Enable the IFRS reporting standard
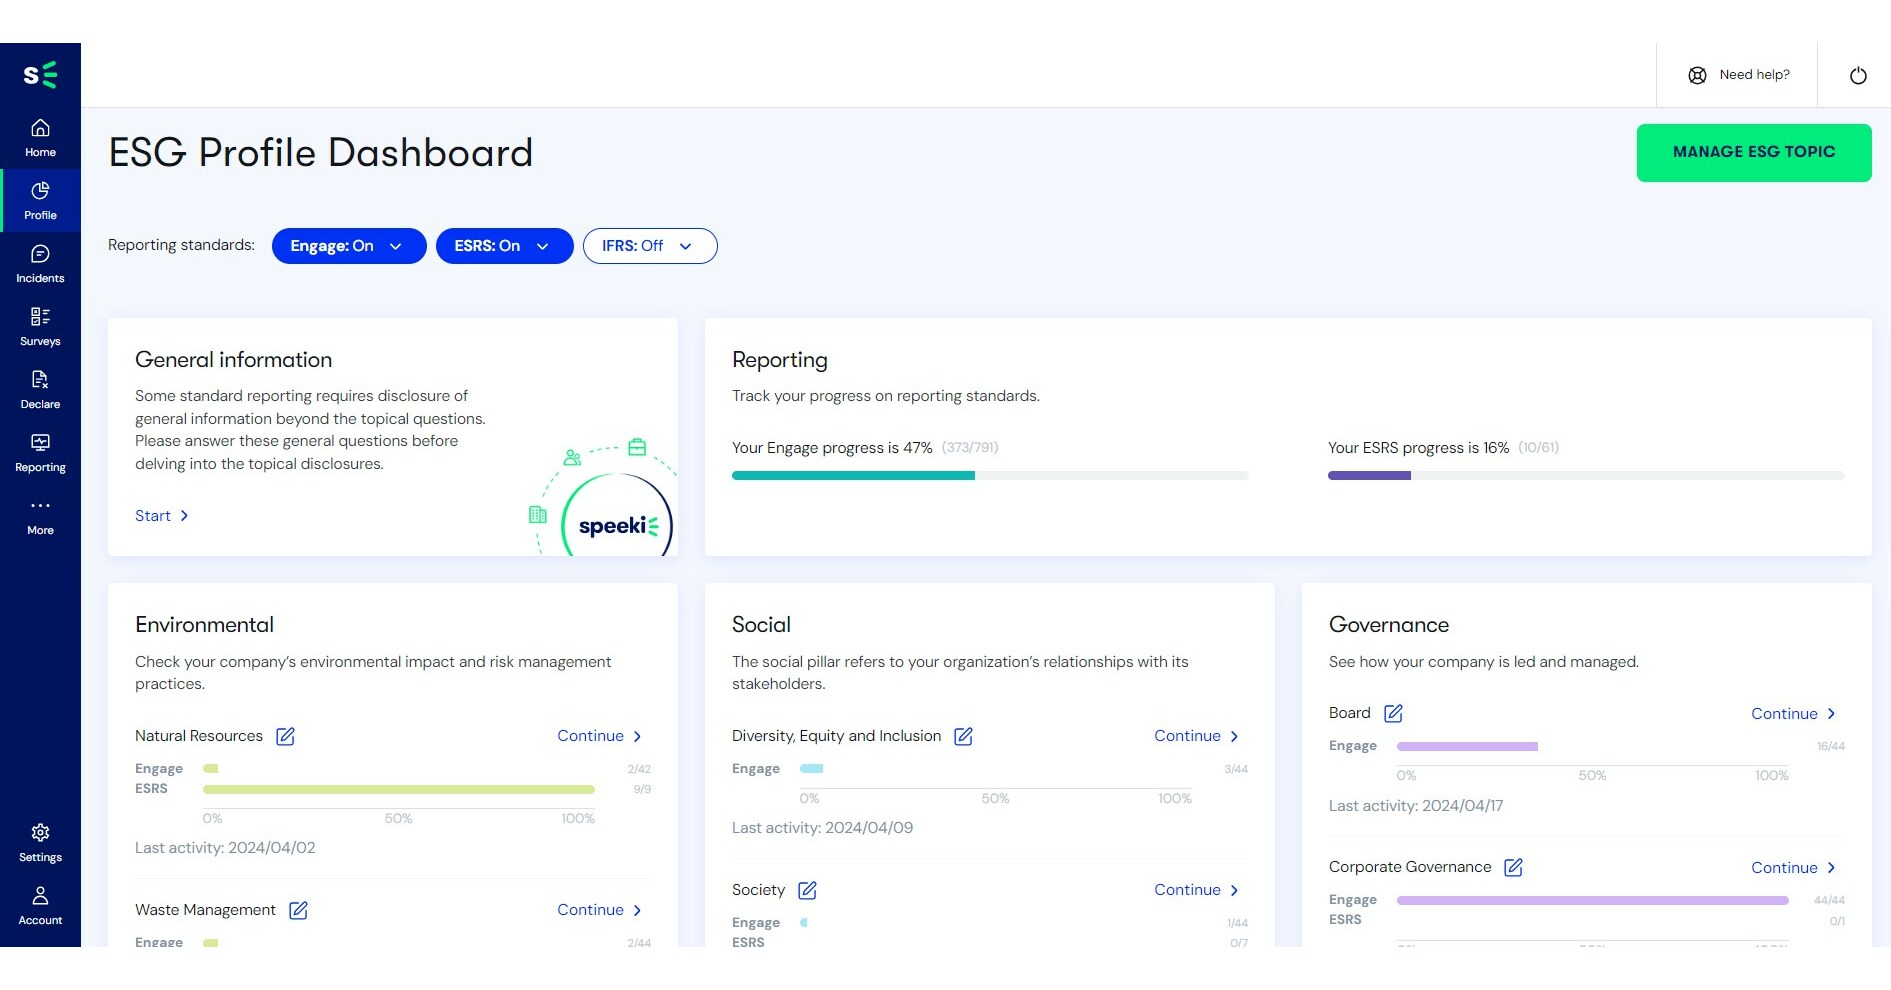The image size is (1891, 990). pos(631,245)
